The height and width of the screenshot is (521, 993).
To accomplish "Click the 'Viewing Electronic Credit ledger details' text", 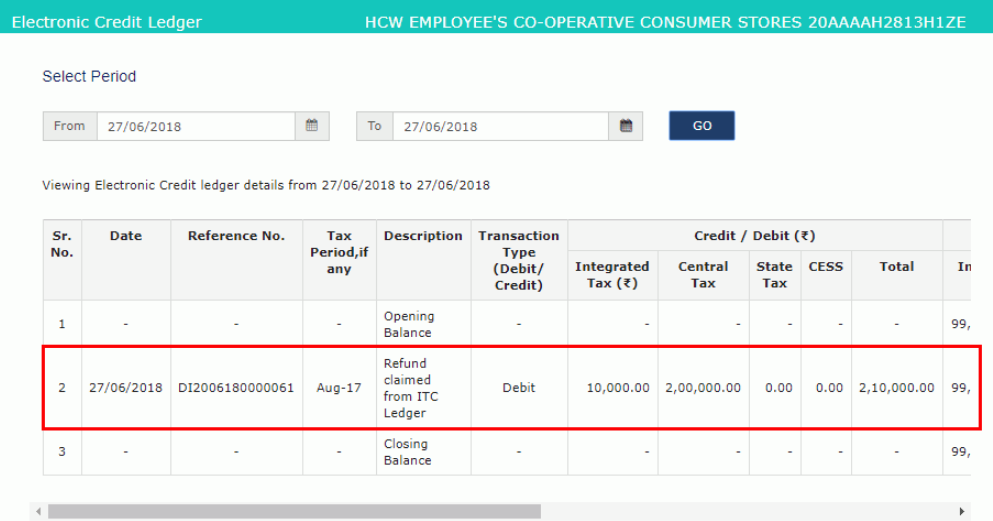I will click(x=266, y=185).
